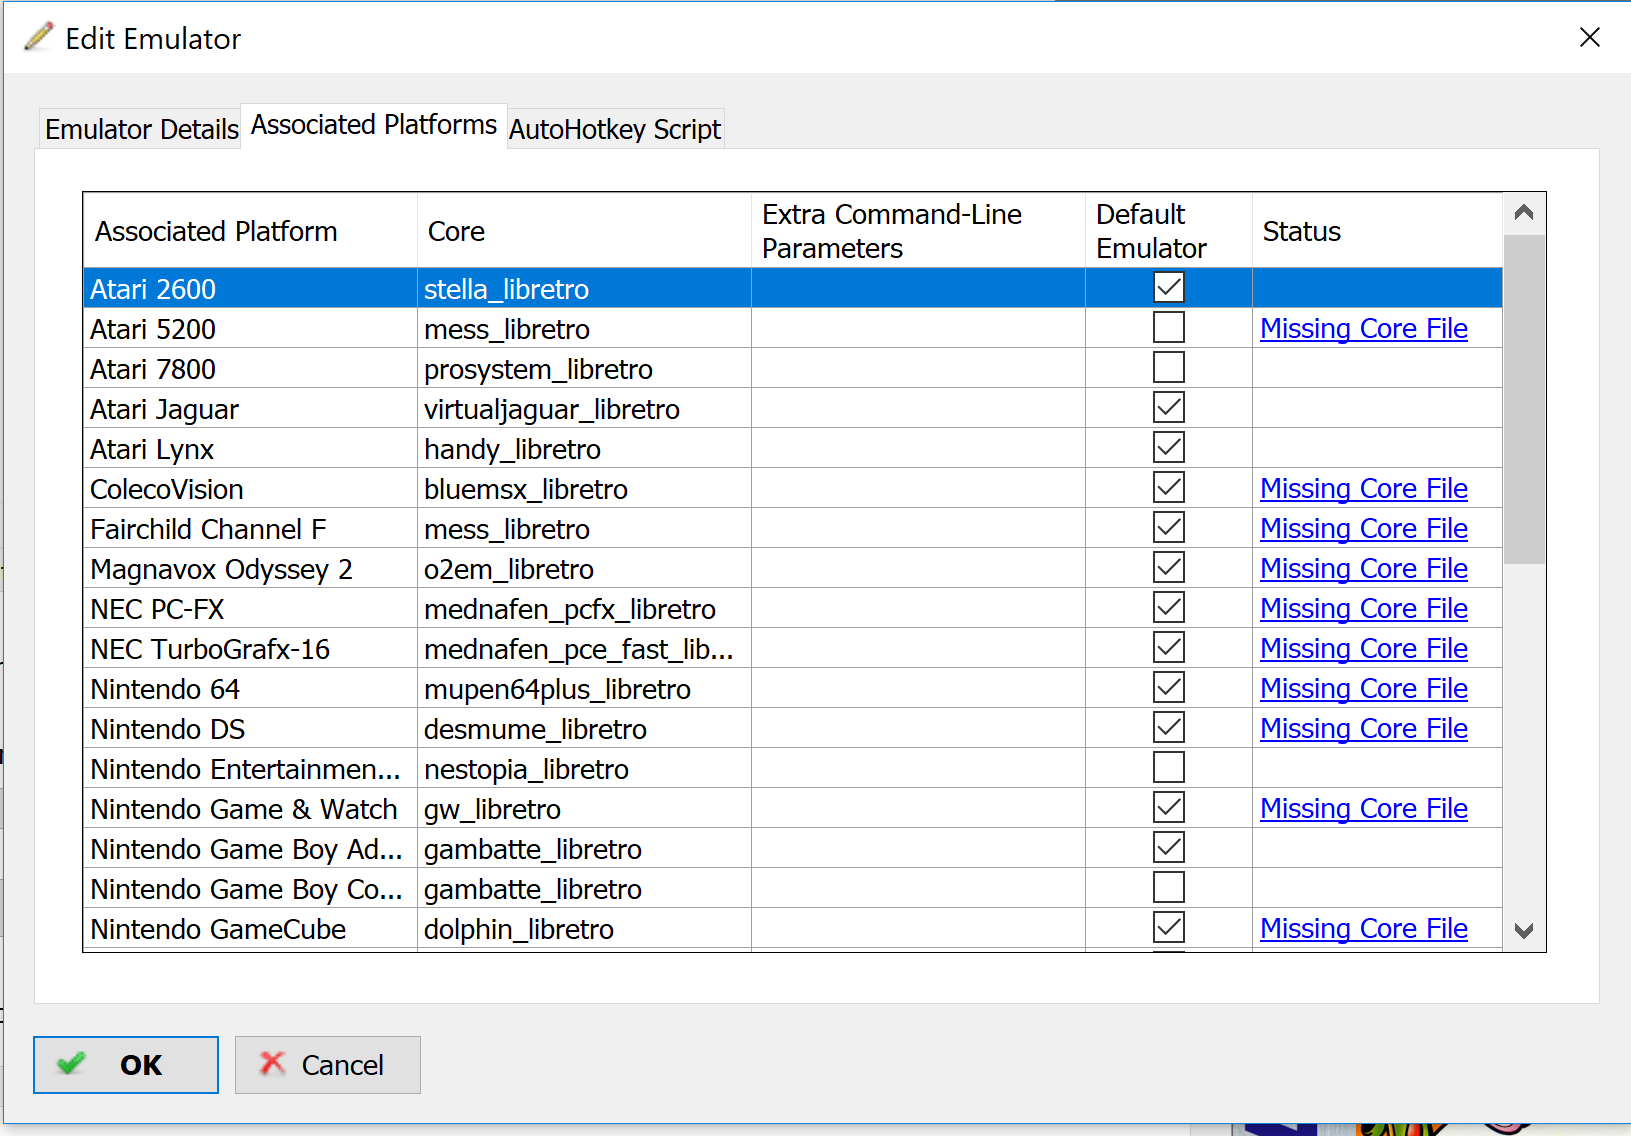Uncheck Default Emulator for Nintendo GameCube
Viewport: 1631px width, 1136px height.
click(1169, 928)
